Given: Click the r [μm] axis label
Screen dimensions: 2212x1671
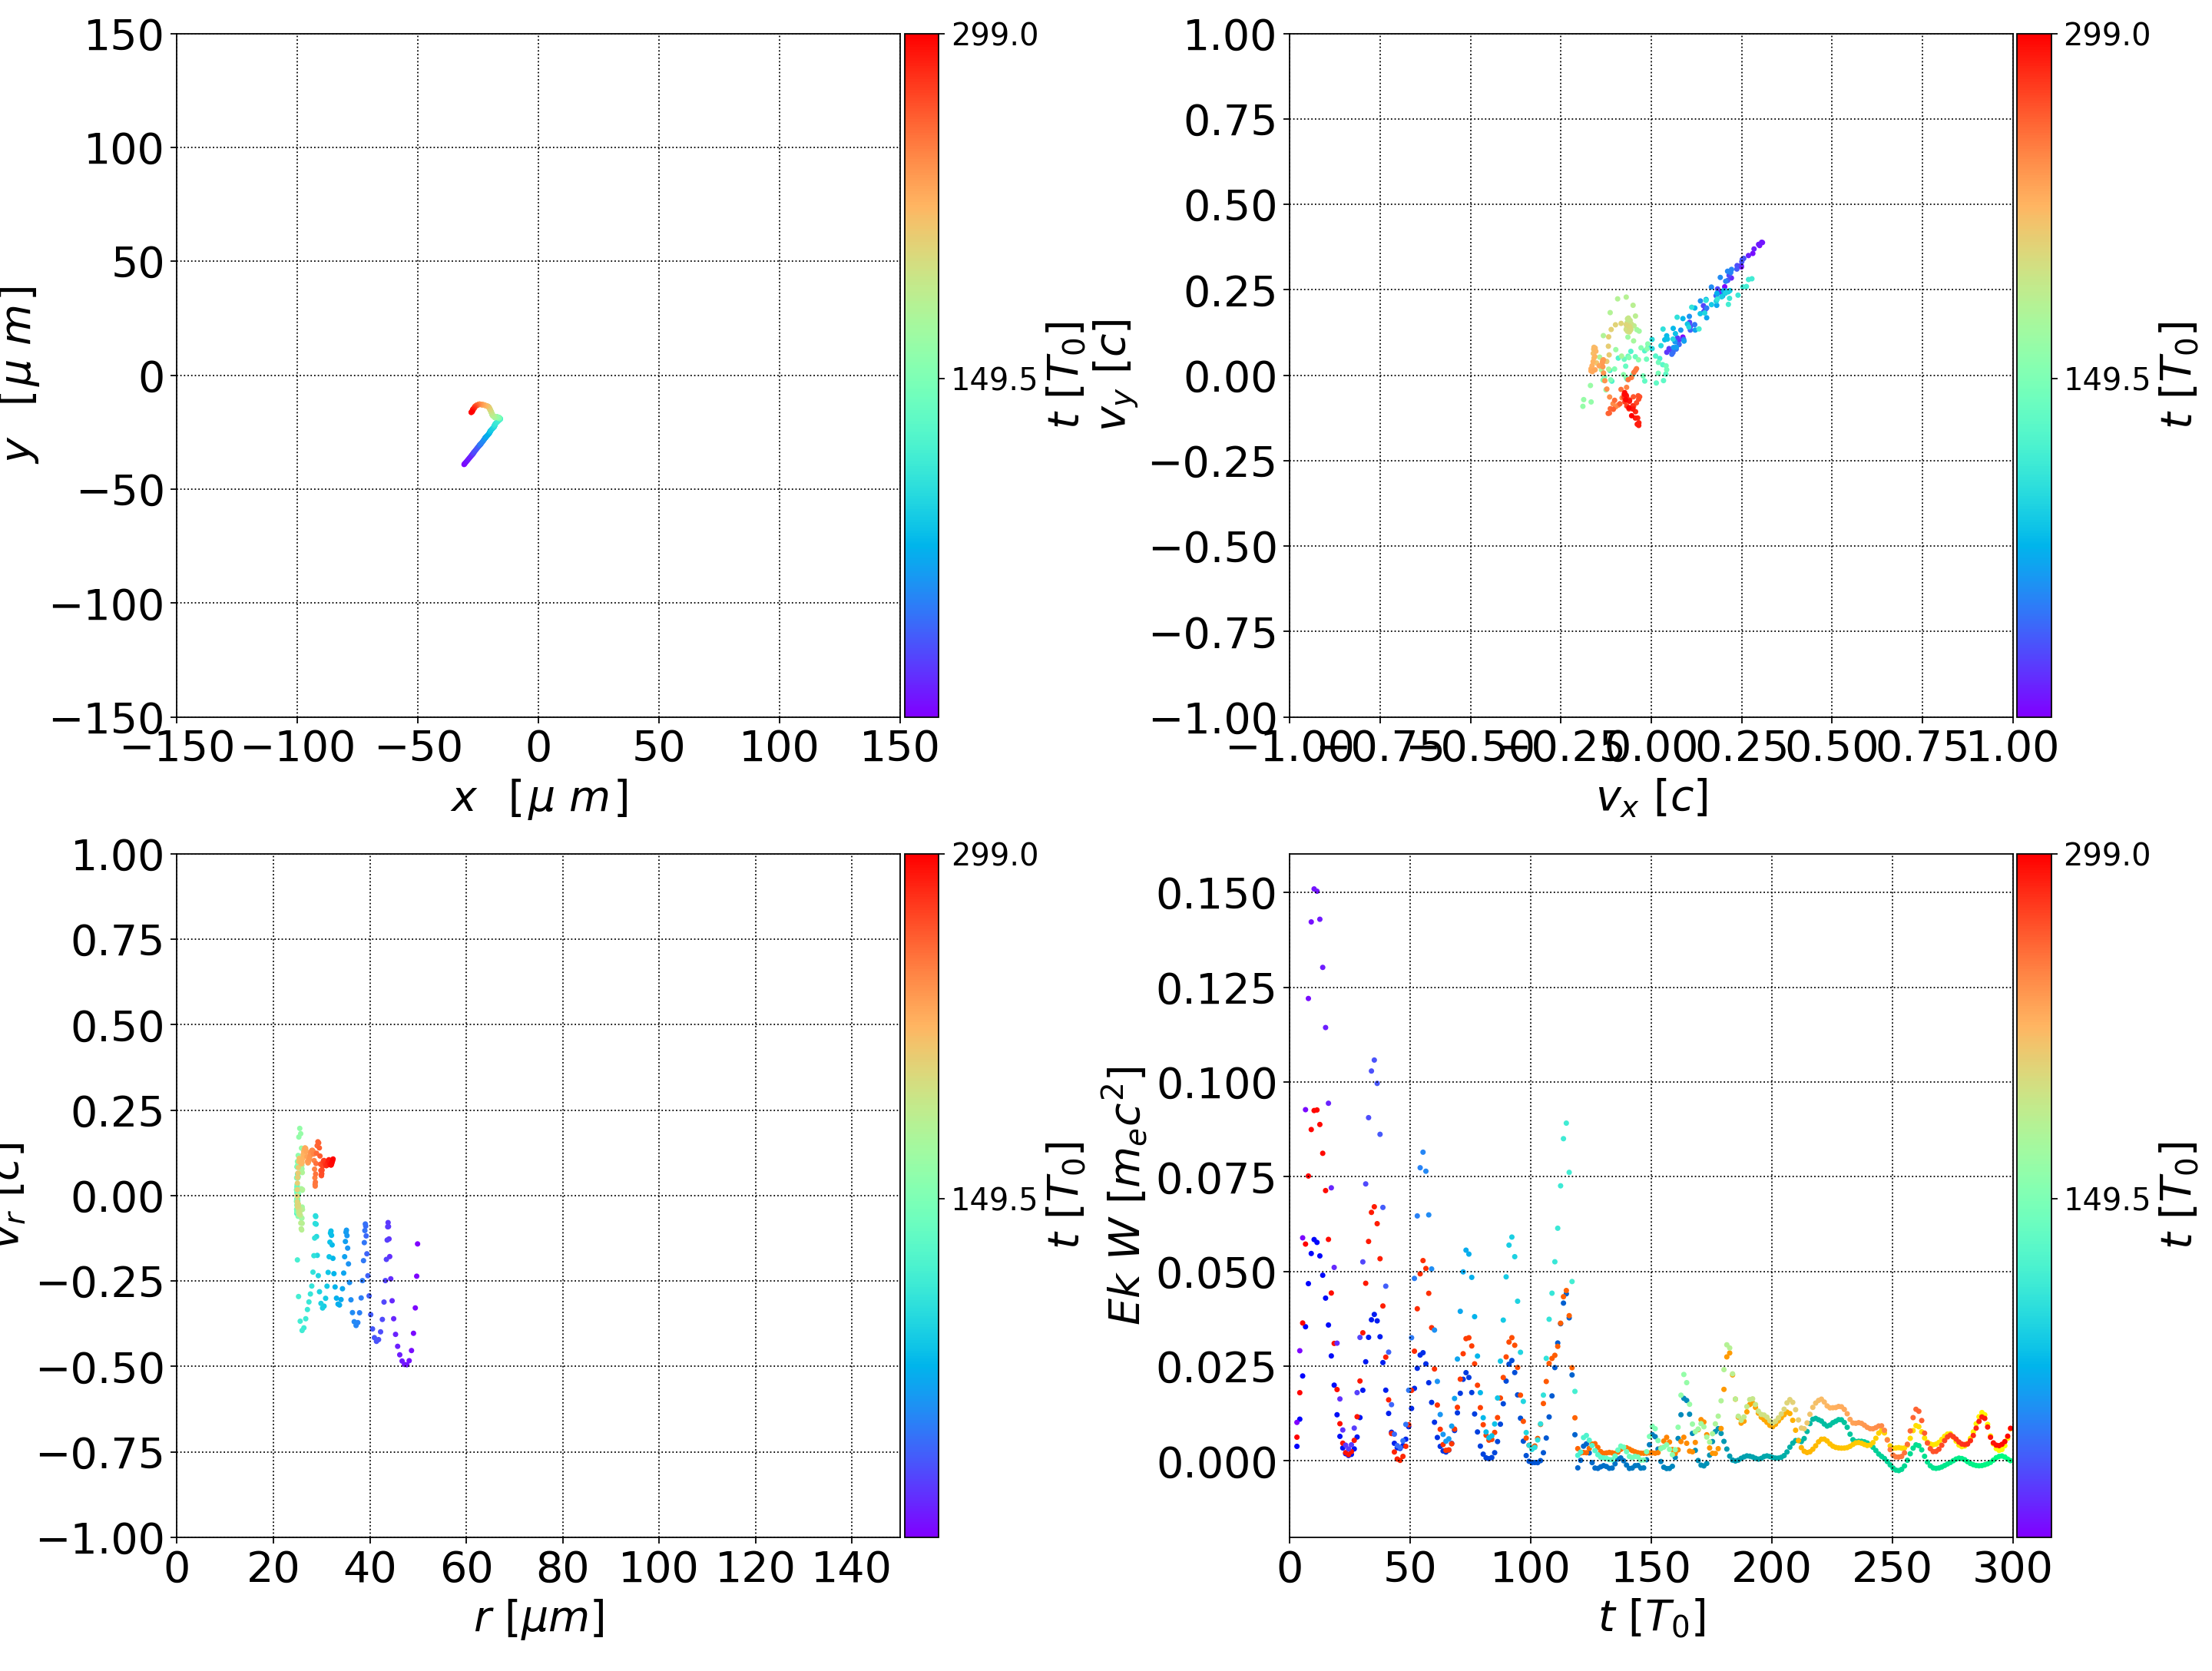Looking at the screenshot, I should tap(539, 1618).
